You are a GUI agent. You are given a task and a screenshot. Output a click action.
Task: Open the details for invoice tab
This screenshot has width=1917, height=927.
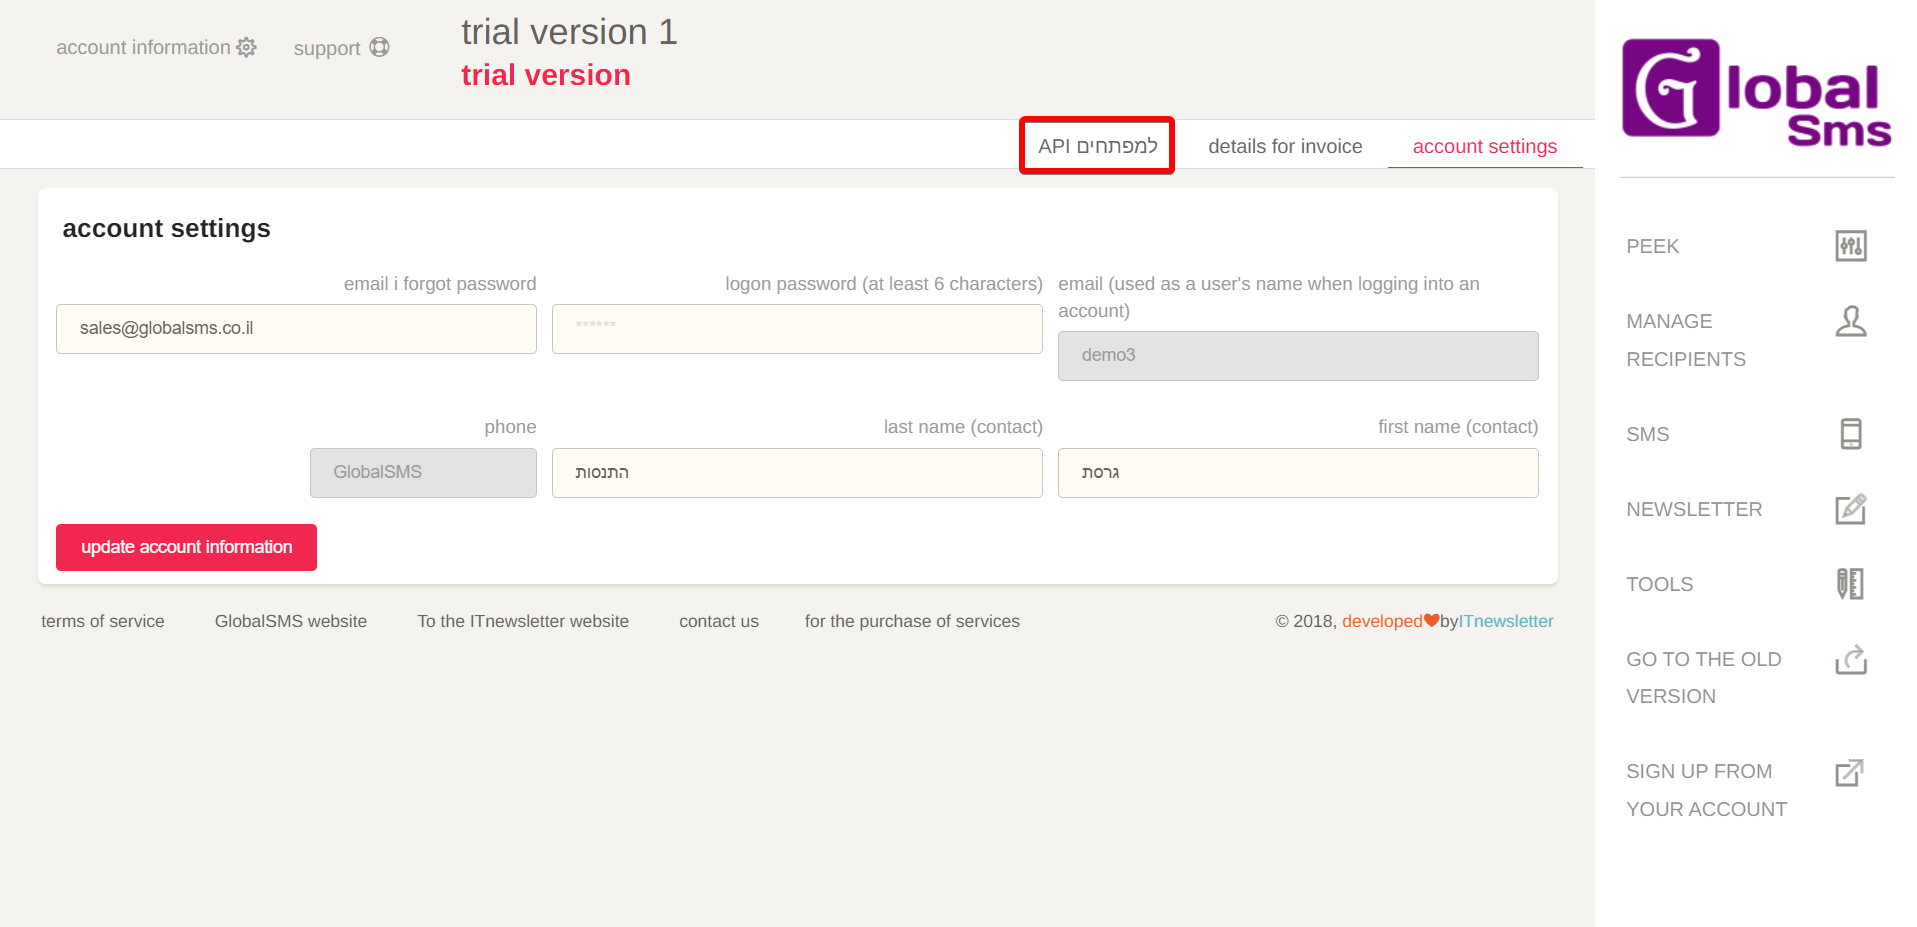[x=1285, y=146]
